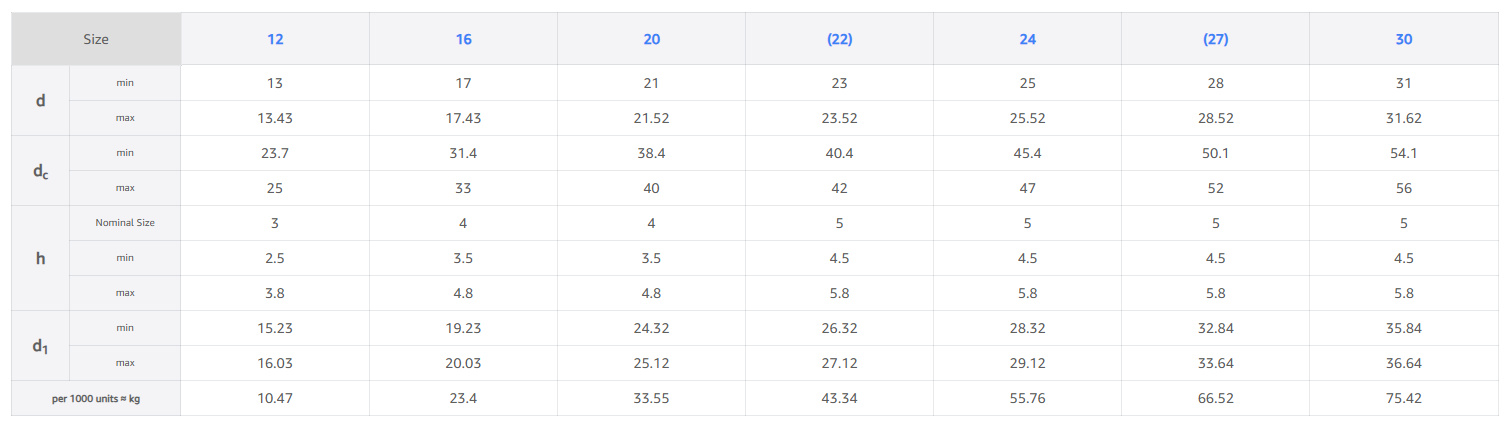Select the 31.62 d max cell
This screenshot has height=426, width=1510.
pos(1404,118)
